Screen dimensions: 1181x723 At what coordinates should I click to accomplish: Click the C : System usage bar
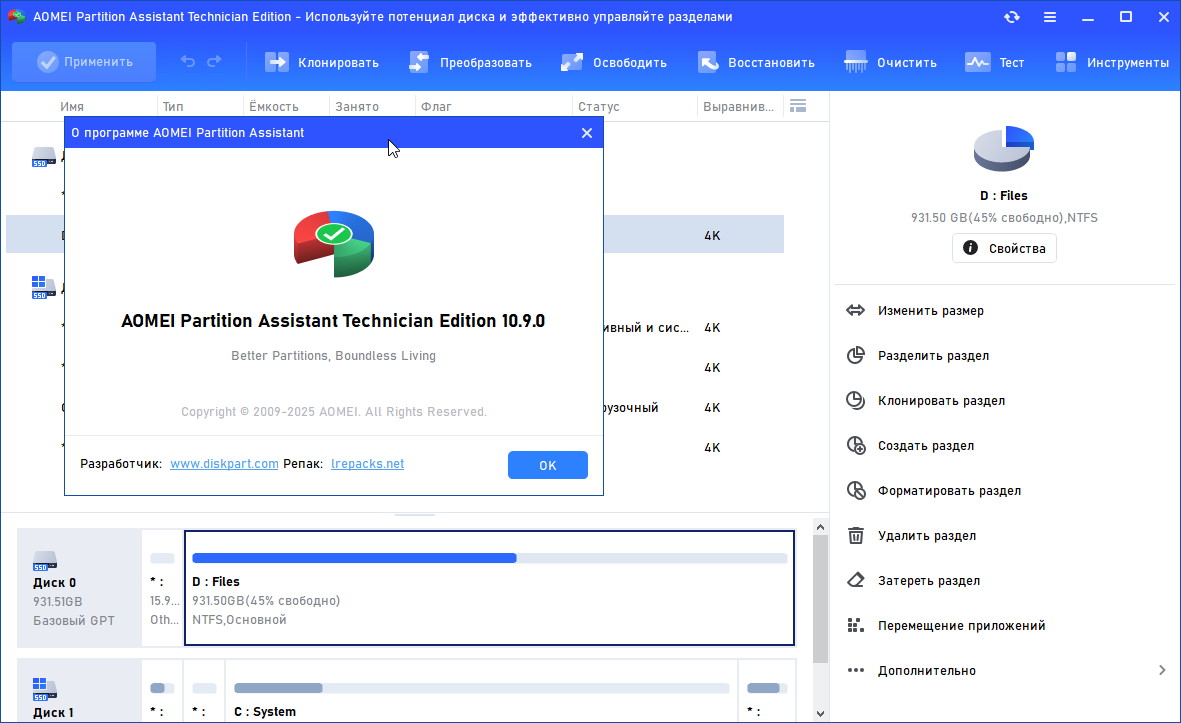pos(481,688)
